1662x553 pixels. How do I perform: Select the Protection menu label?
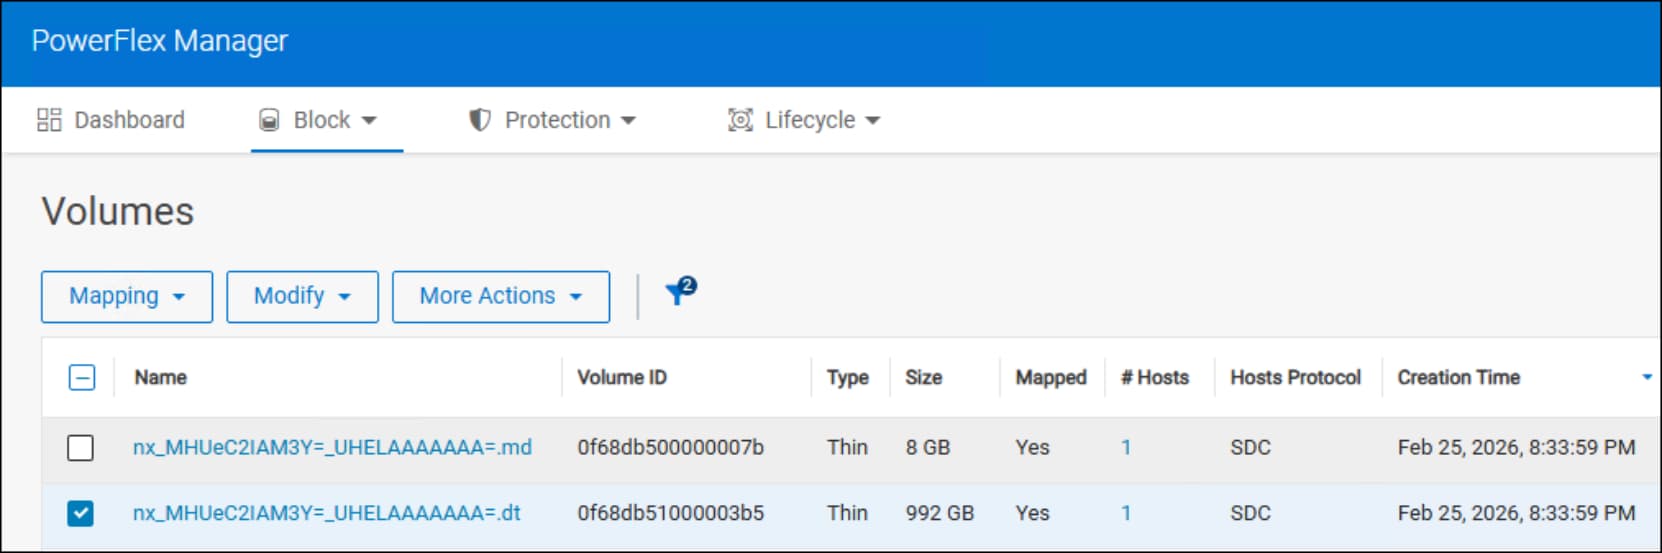(x=557, y=120)
